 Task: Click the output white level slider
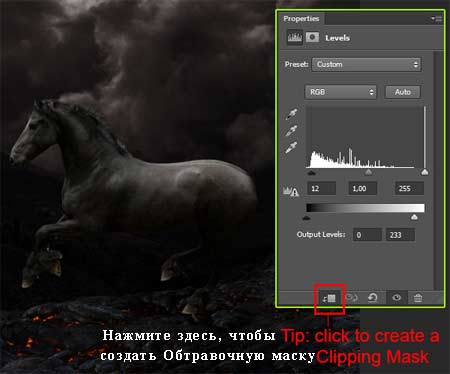pyautogui.click(x=414, y=218)
